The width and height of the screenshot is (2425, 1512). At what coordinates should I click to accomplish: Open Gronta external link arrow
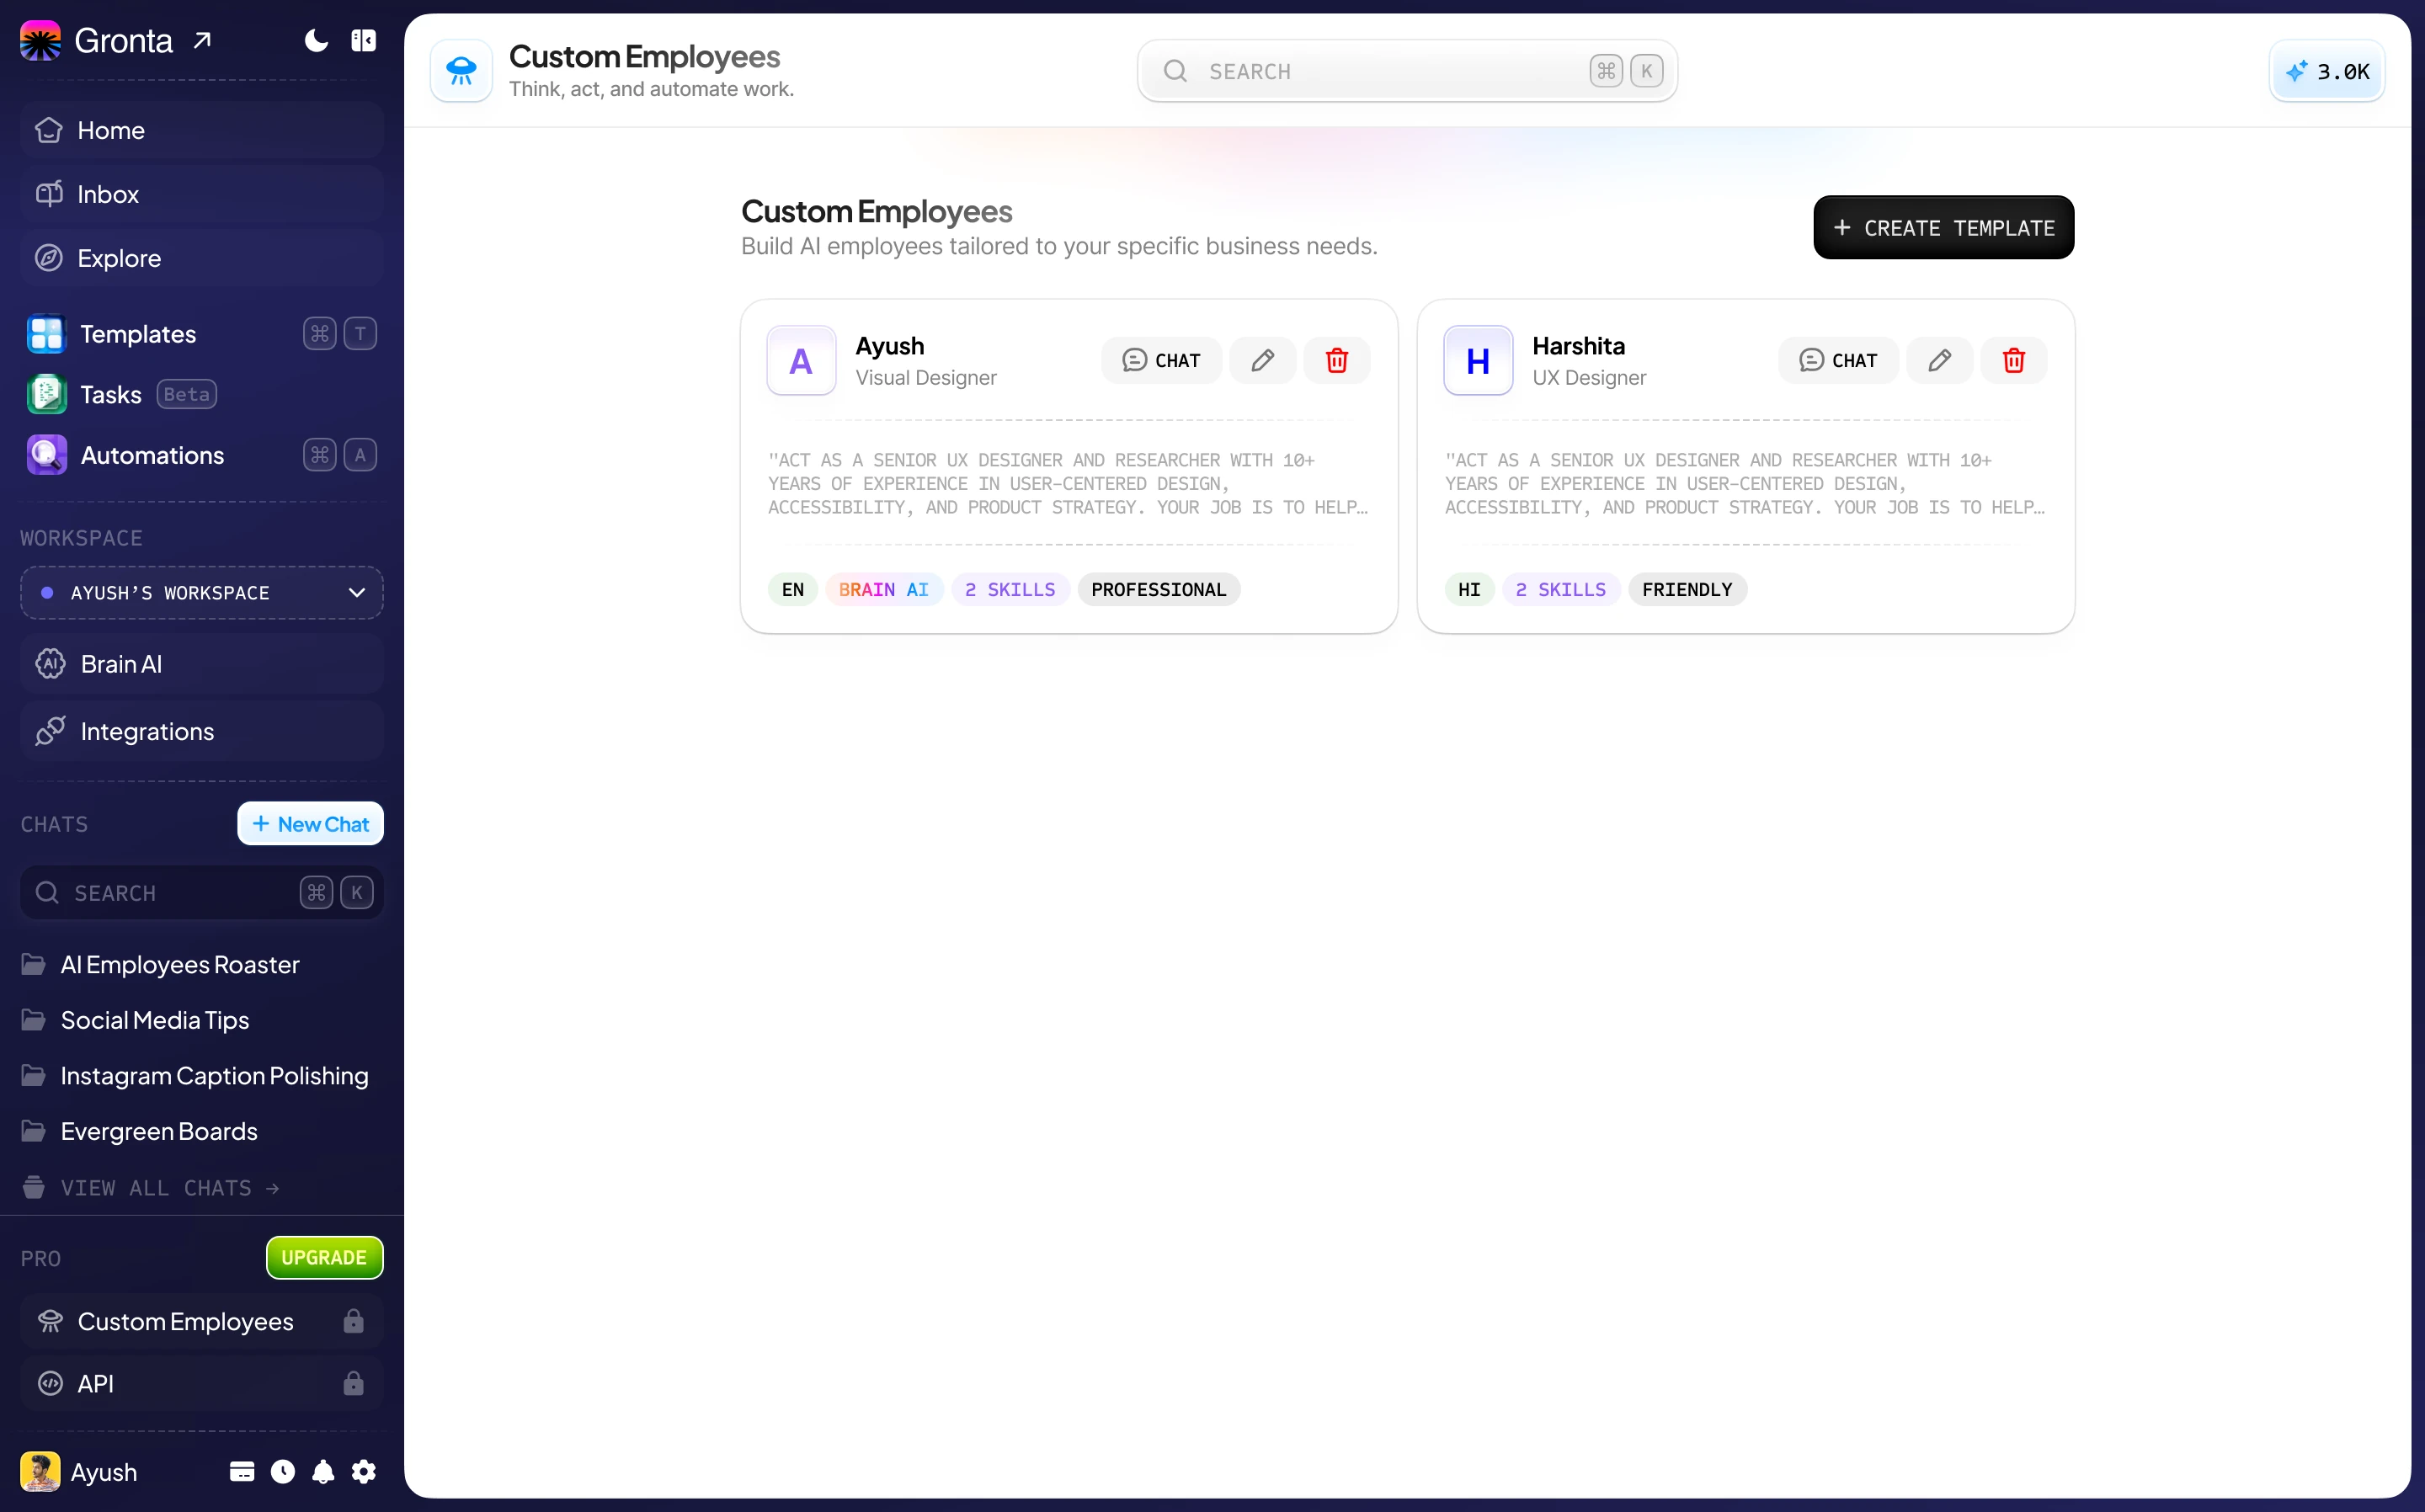click(x=203, y=40)
